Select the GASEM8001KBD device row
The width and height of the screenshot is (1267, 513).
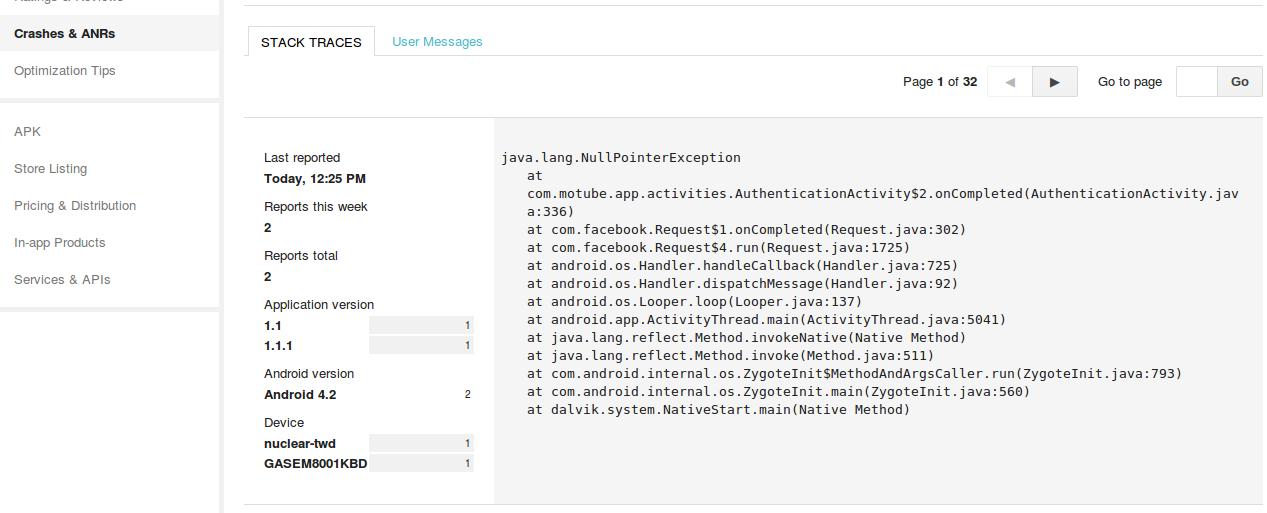[x=368, y=464]
